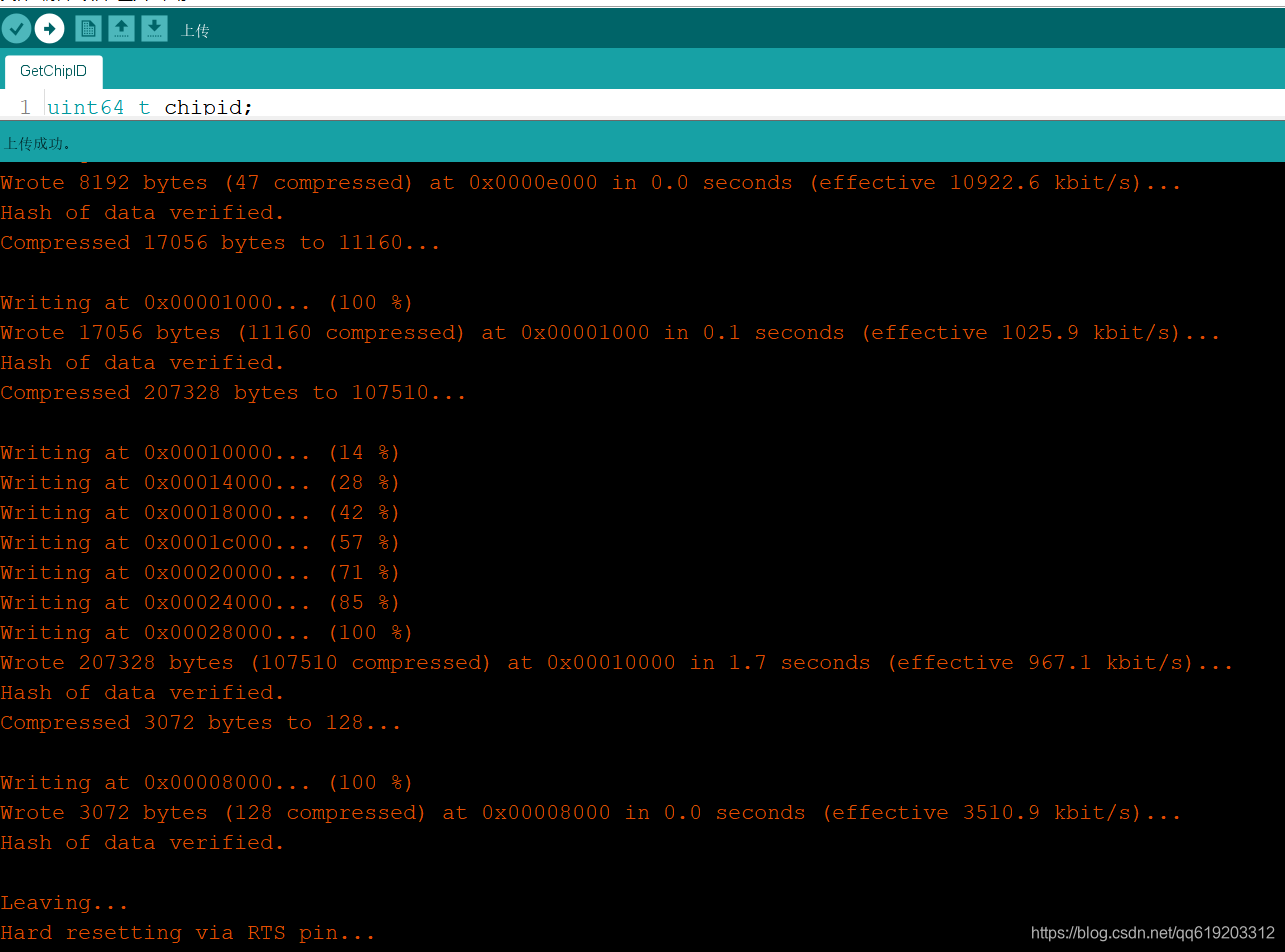1285x952 pixels.
Task: Click the 'Wrote 17056 bytes' console line
Action: (610, 333)
